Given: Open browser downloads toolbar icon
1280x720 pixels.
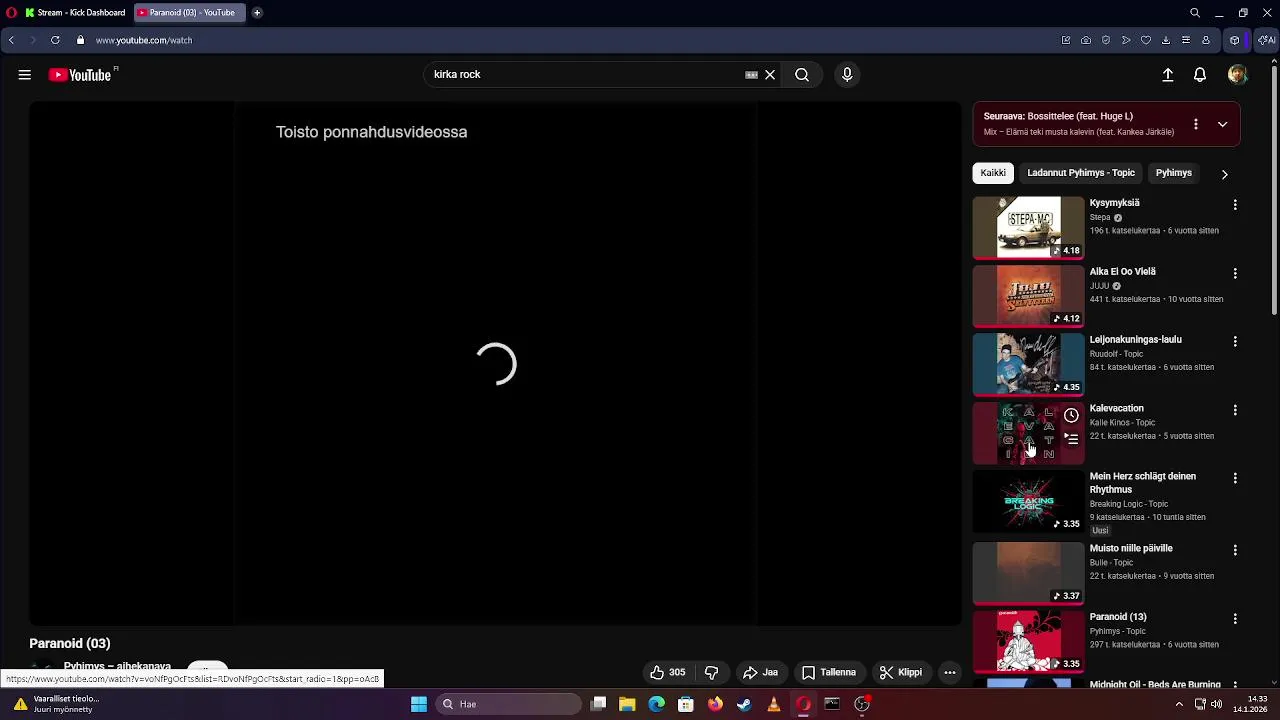Looking at the screenshot, I should (x=1166, y=40).
